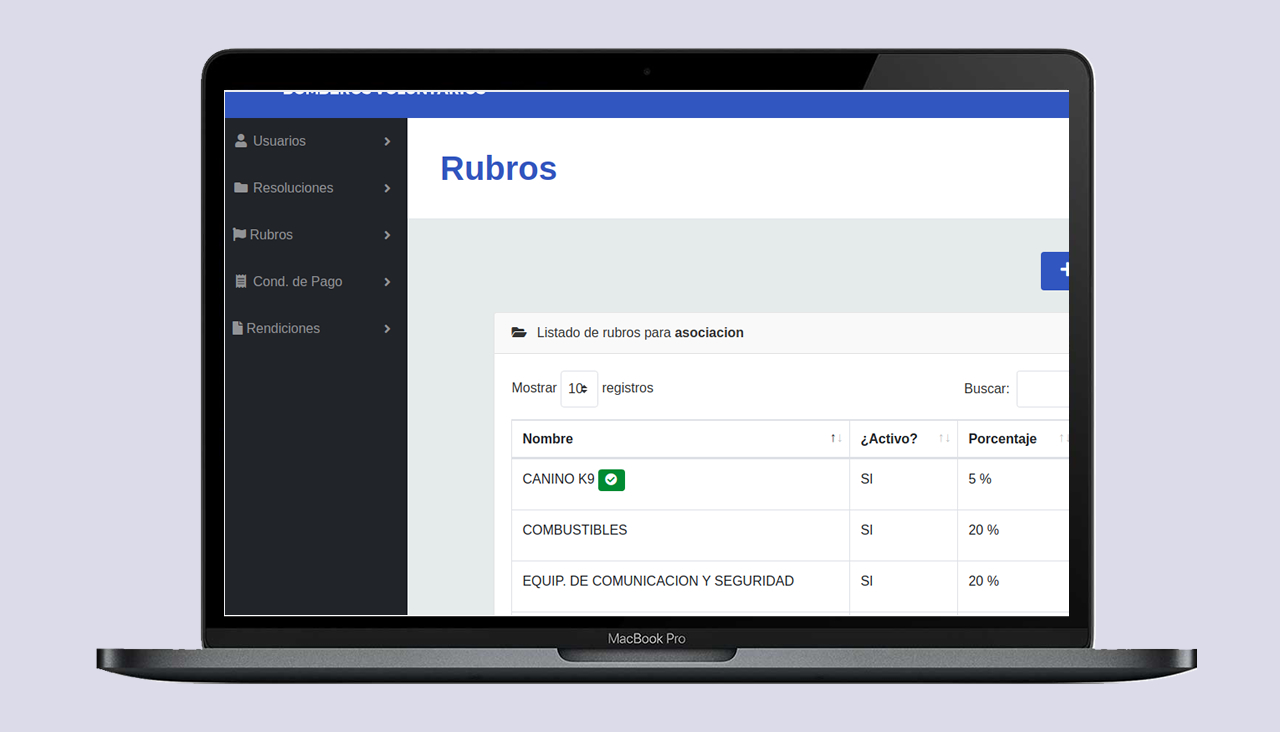
Task: Select EQUIP. DE COMUNICACION Y SEGURIDAD row
Action: point(658,581)
